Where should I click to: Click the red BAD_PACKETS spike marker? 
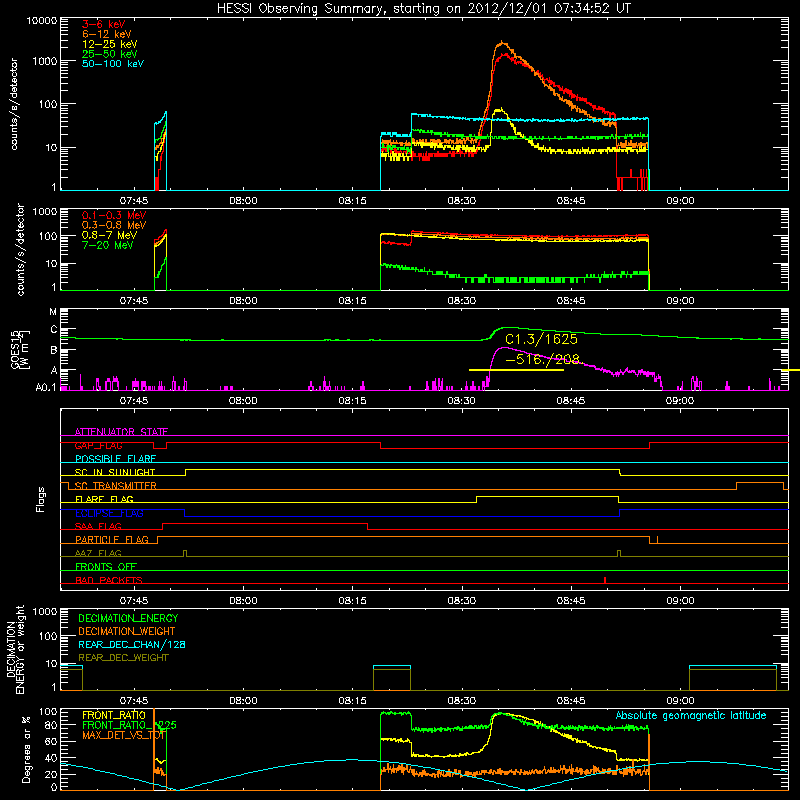point(605,580)
